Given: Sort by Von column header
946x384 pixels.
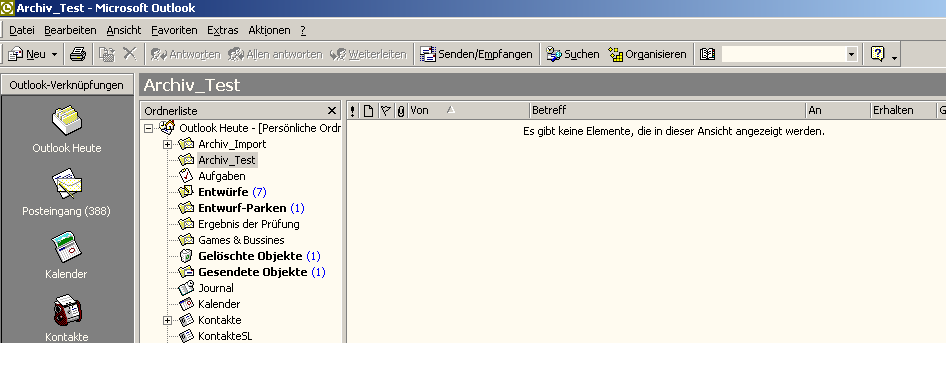Looking at the screenshot, I should tap(469, 110).
